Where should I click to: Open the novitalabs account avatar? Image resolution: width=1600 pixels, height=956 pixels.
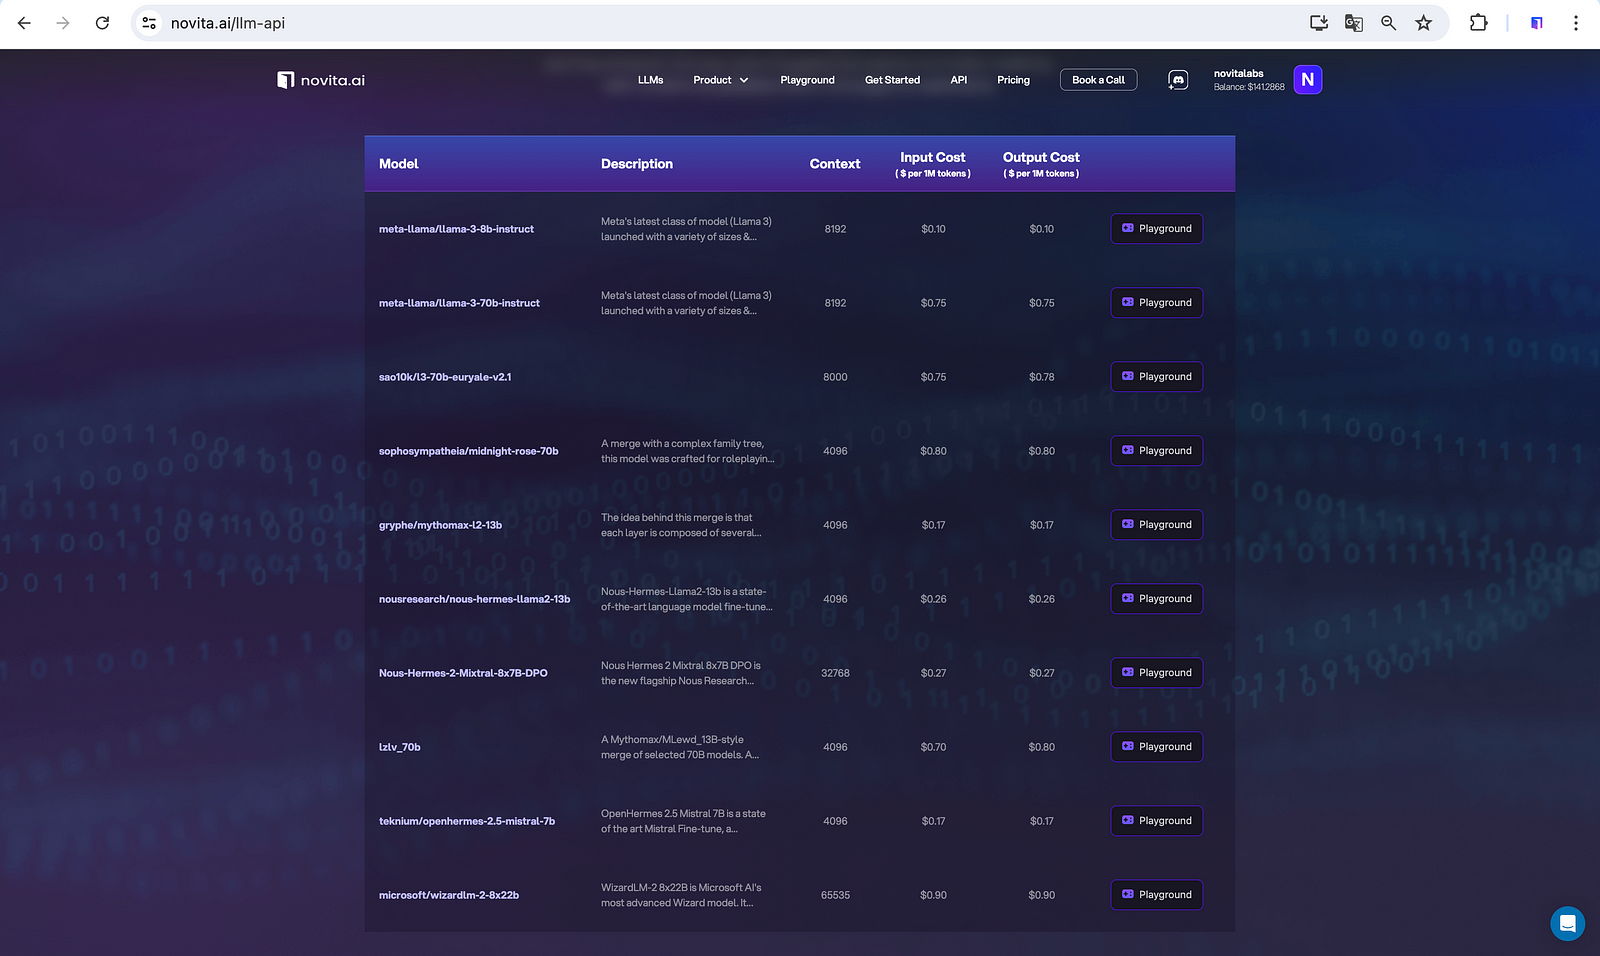coord(1308,80)
